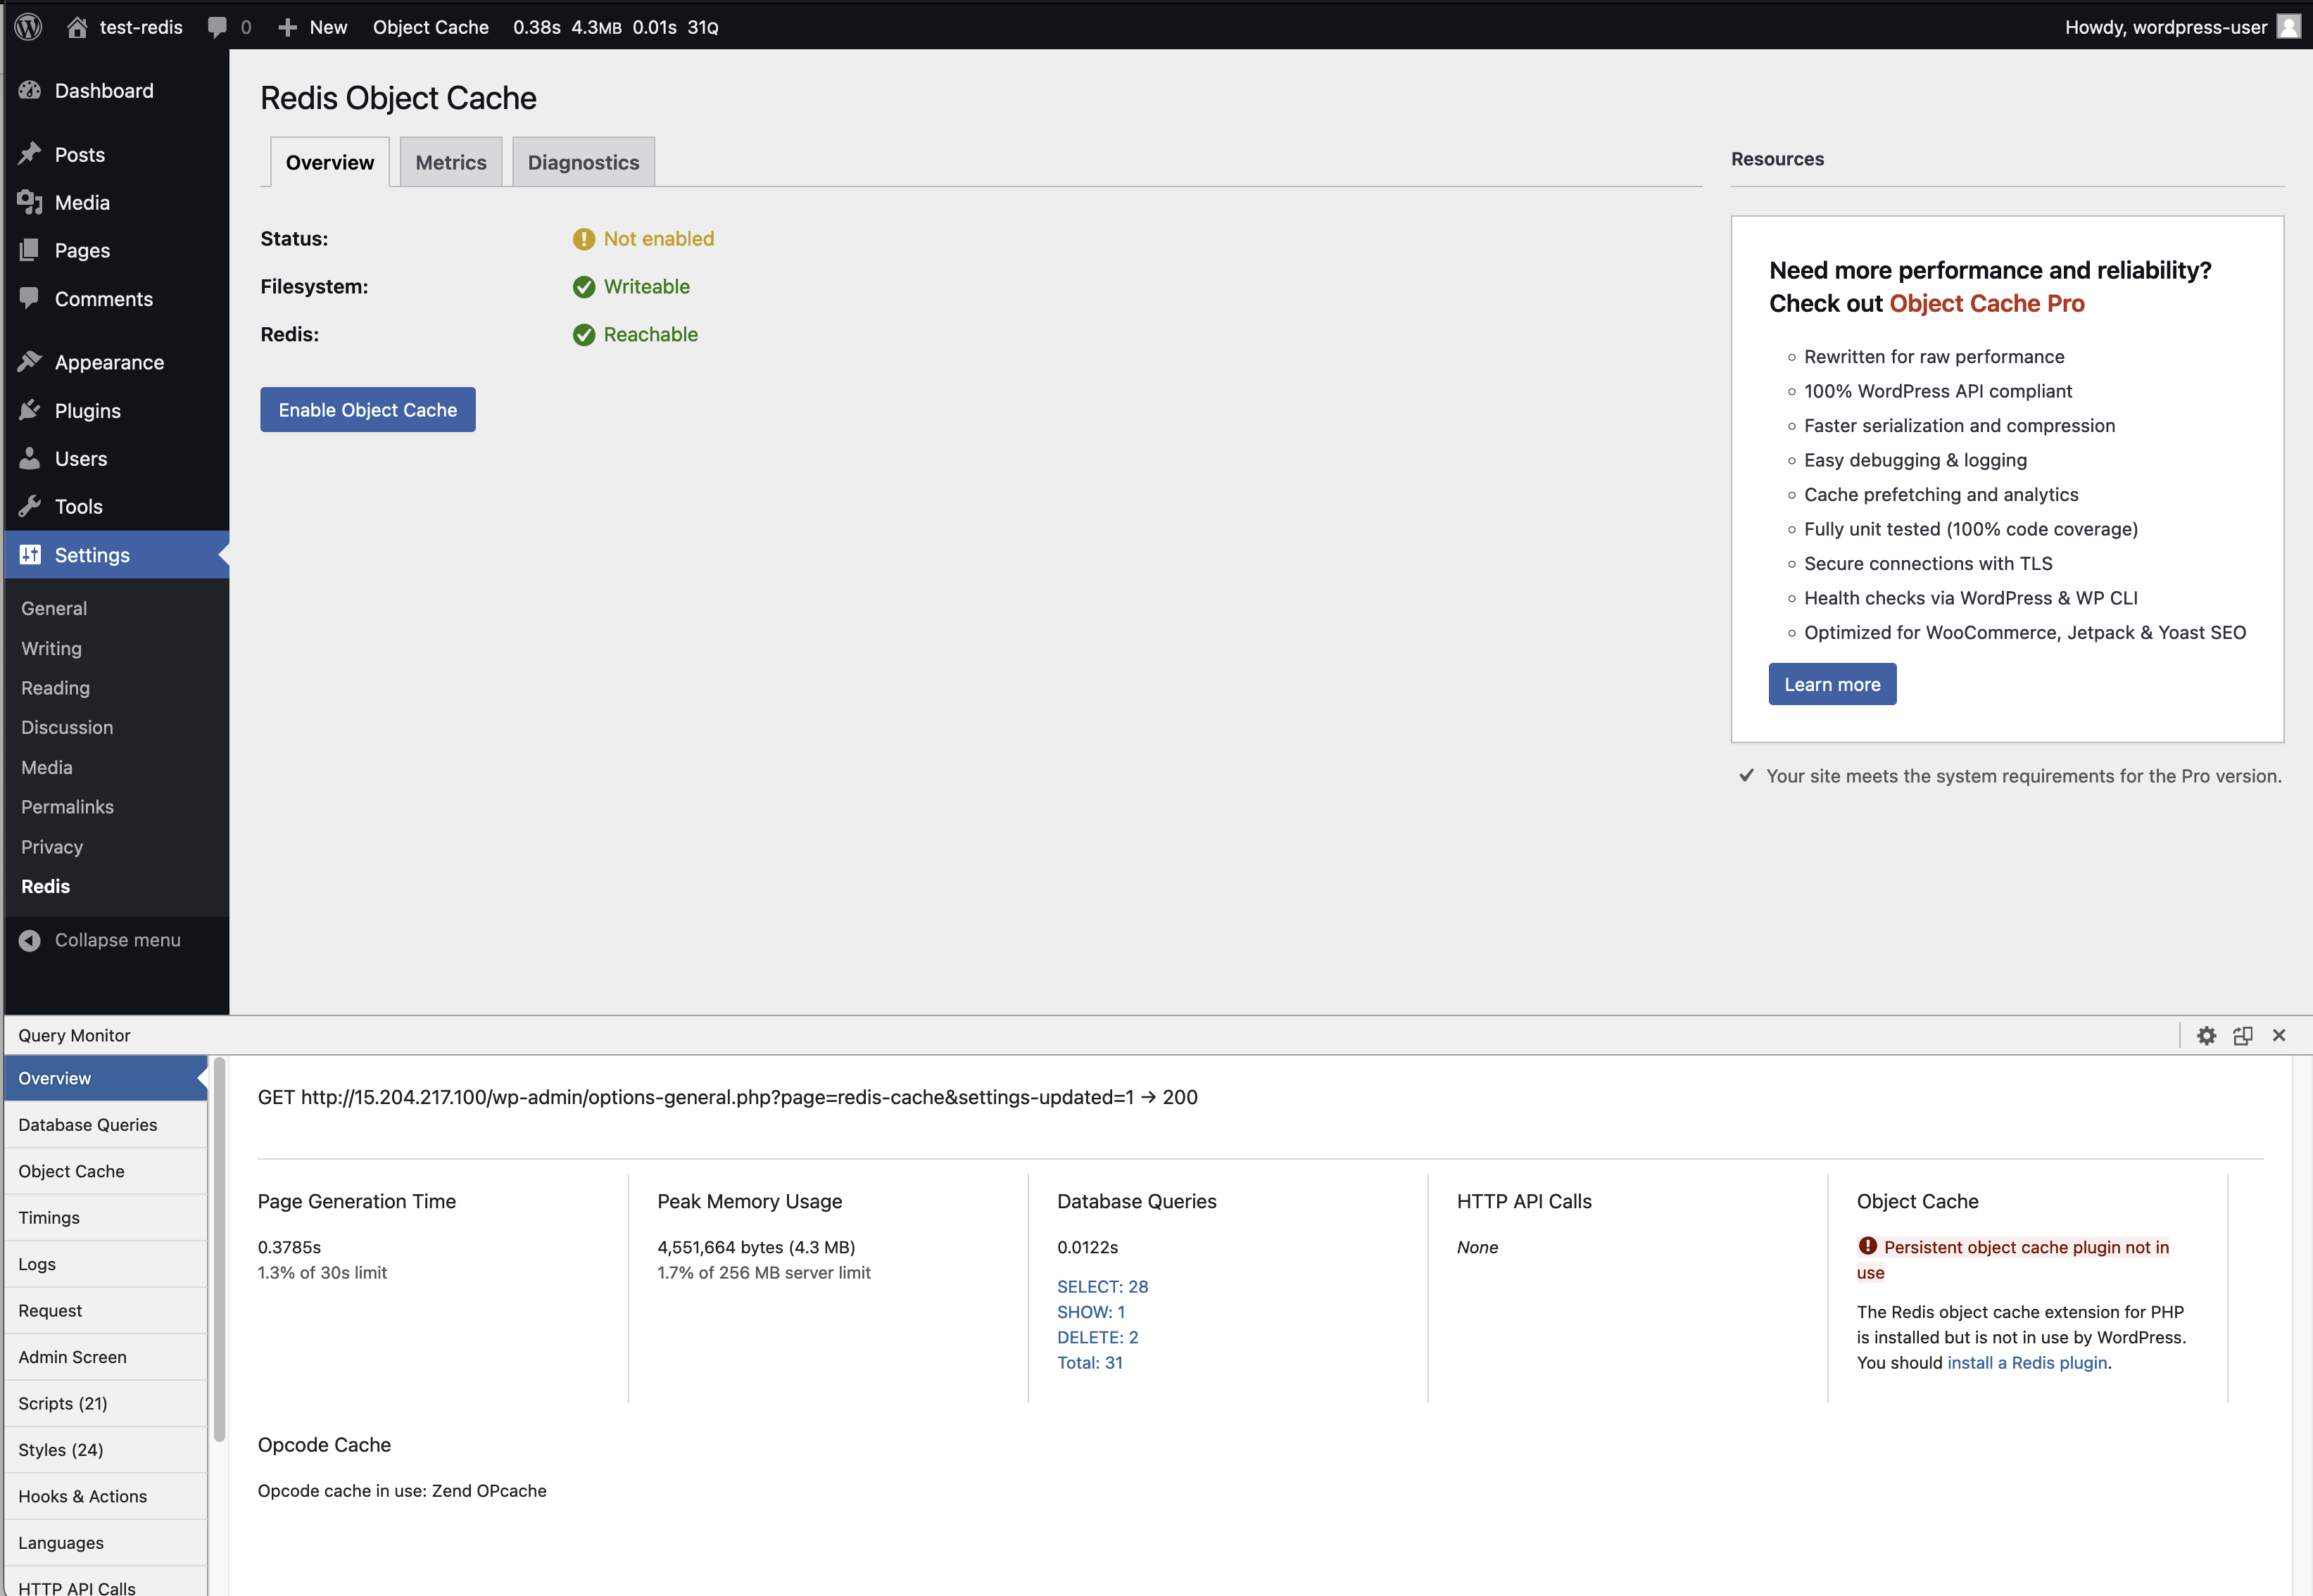Select Object Cache in Query Monitor sidebar
The width and height of the screenshot is (2313, 1596).
click(x=106, y=1171)
